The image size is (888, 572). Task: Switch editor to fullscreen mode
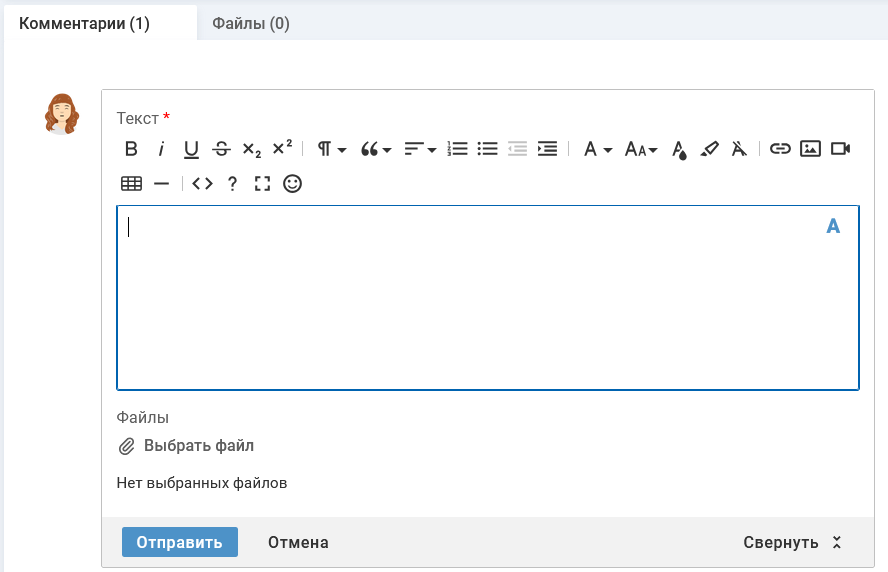262,183
